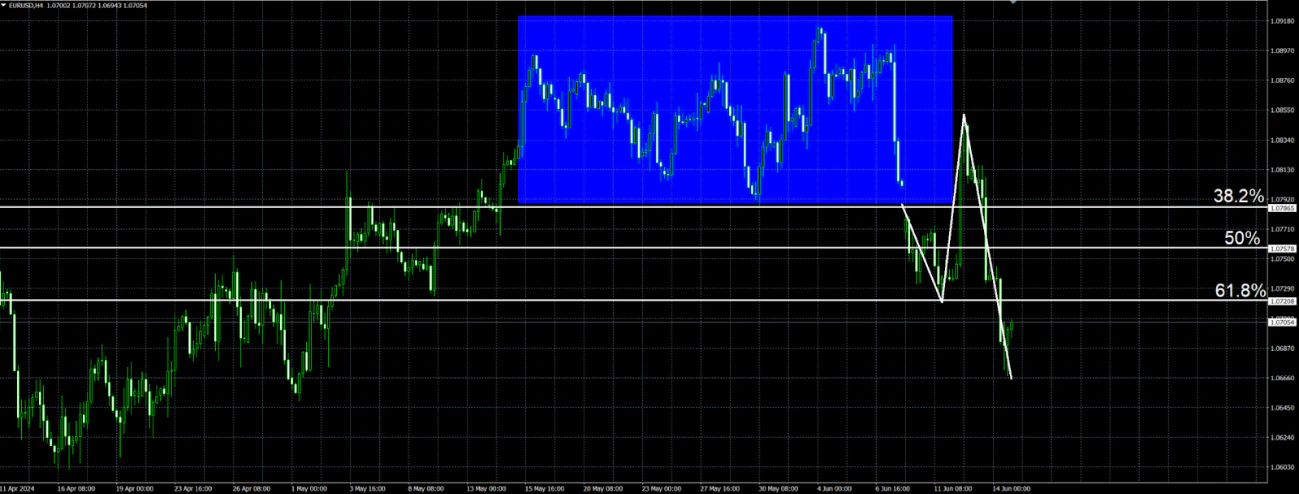1299x494 pixels.
Task: Click the 1.07865 price tag on axis
Action: [1282, 208]
